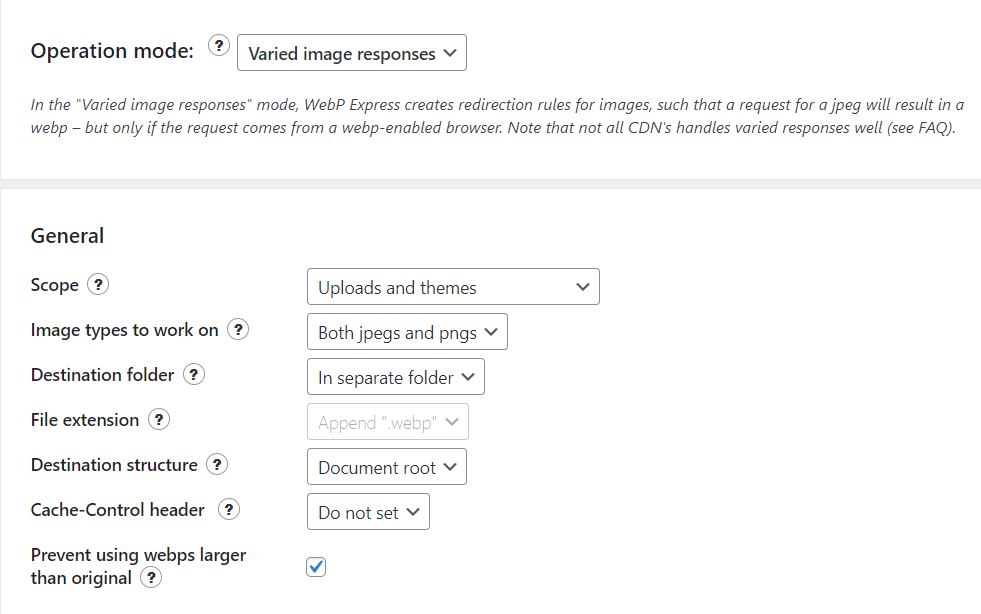Open the 'Document root' structure dropdown
The width and height of the screenshot is (981, 614).
click(386, 467)
